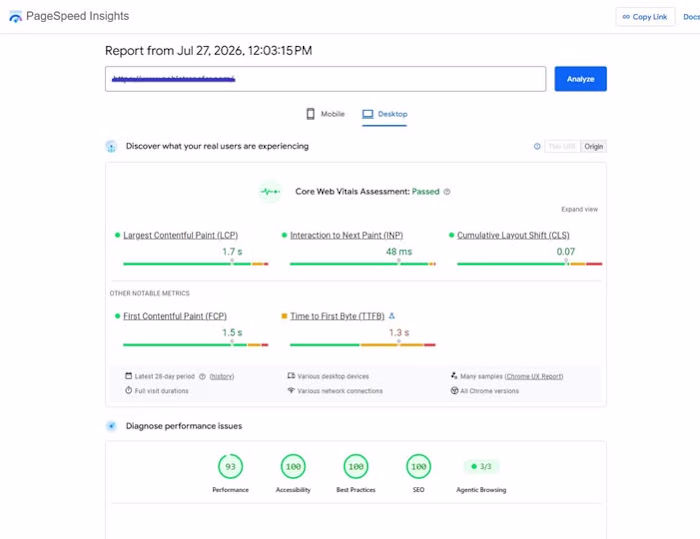Switch to the Desktop tab

[x=384, y=114]
